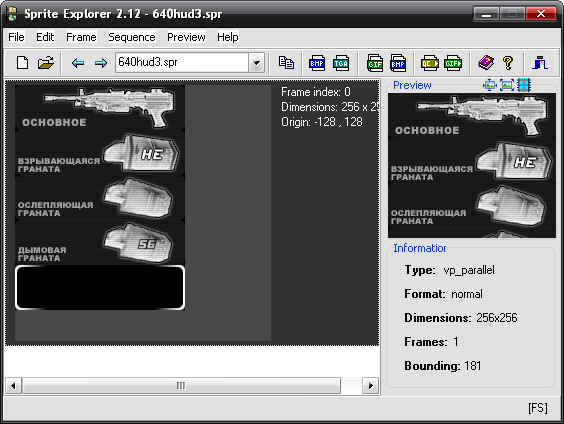
Task: Open the Help menu
Action: click(228, 37)
